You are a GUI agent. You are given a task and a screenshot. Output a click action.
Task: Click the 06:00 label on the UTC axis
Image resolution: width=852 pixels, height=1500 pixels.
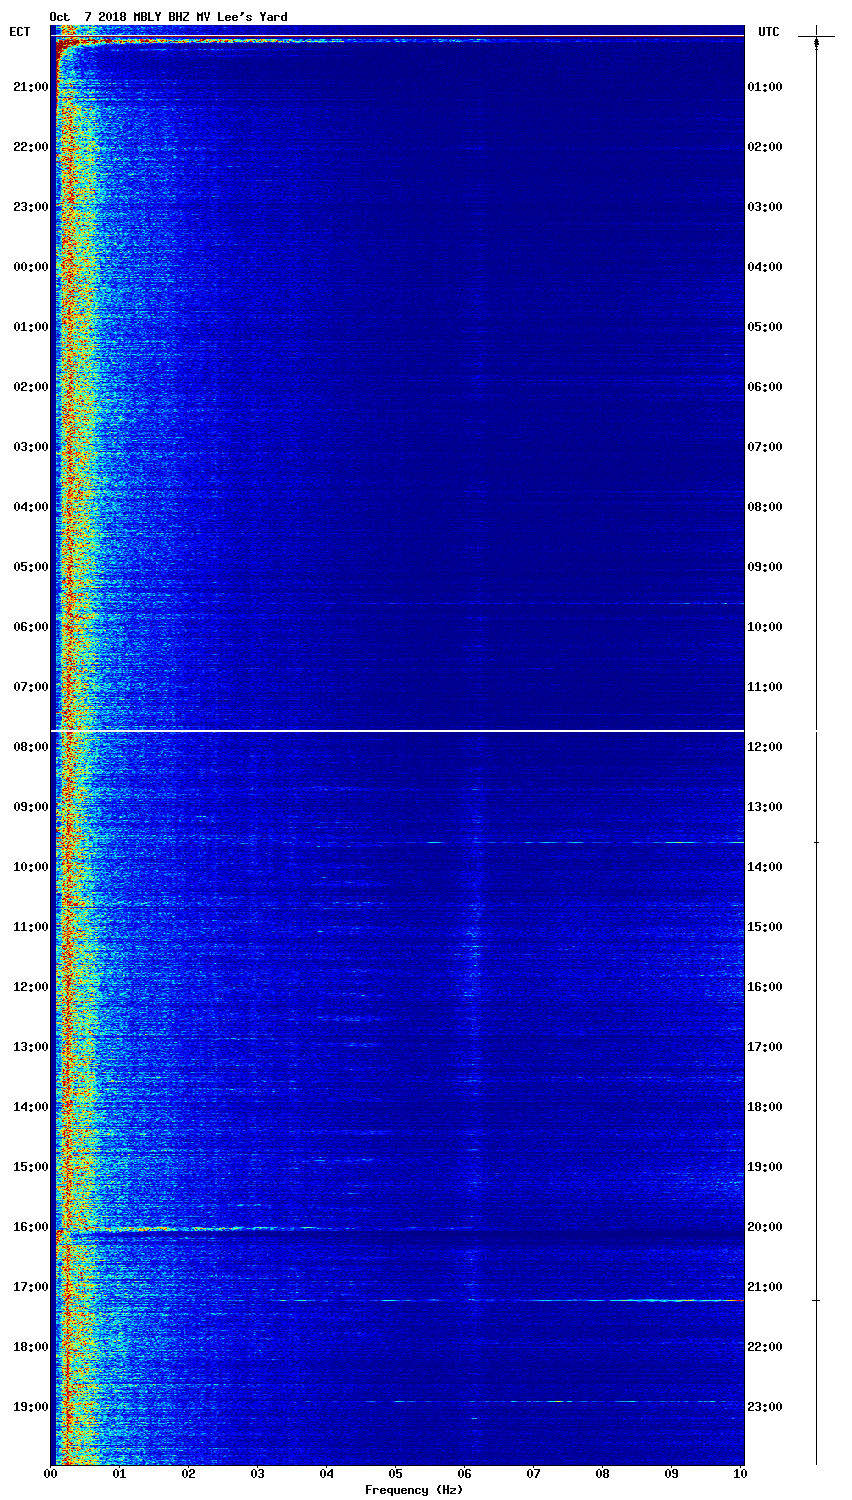click(765, 387)
